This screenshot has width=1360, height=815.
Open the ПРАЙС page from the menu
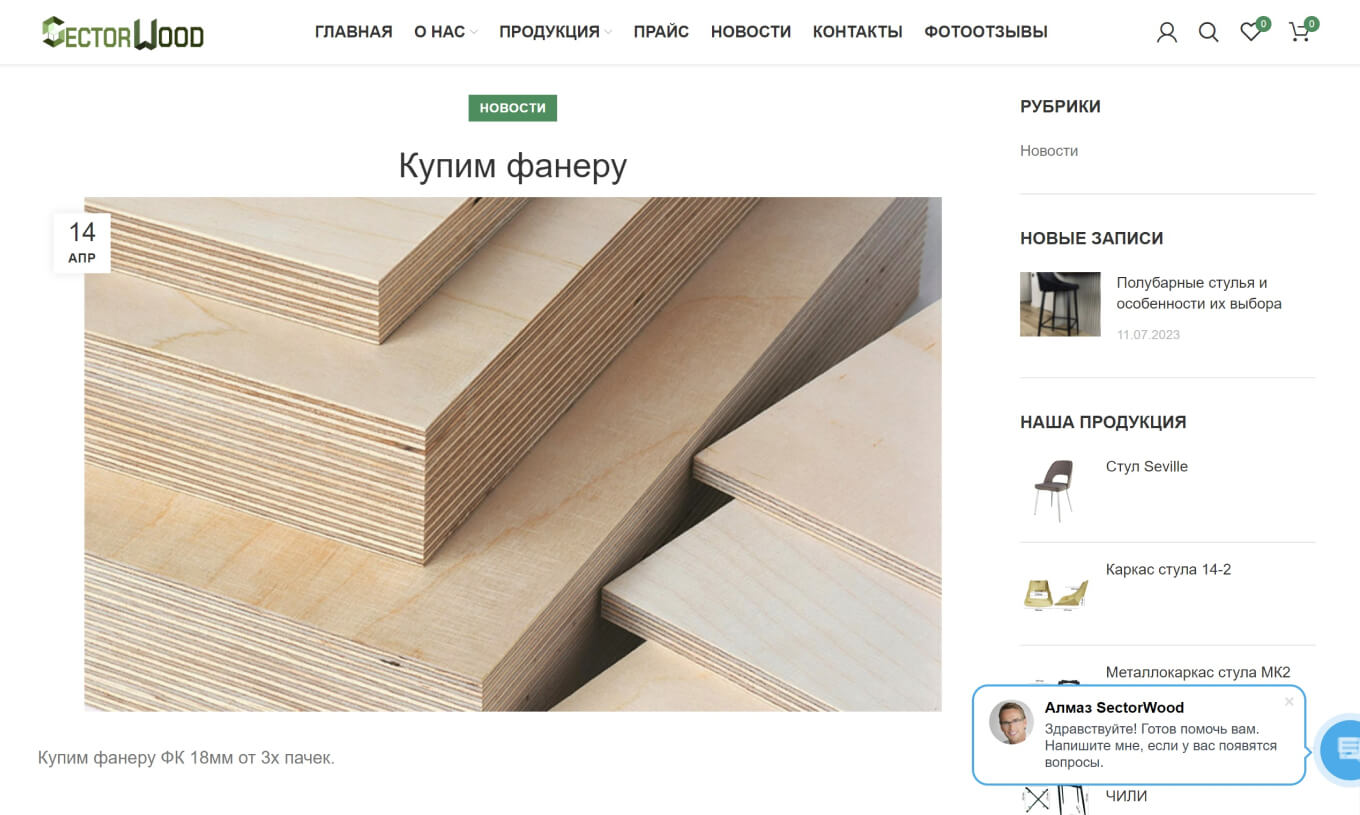pyautogui.click(x=660, y=31)
